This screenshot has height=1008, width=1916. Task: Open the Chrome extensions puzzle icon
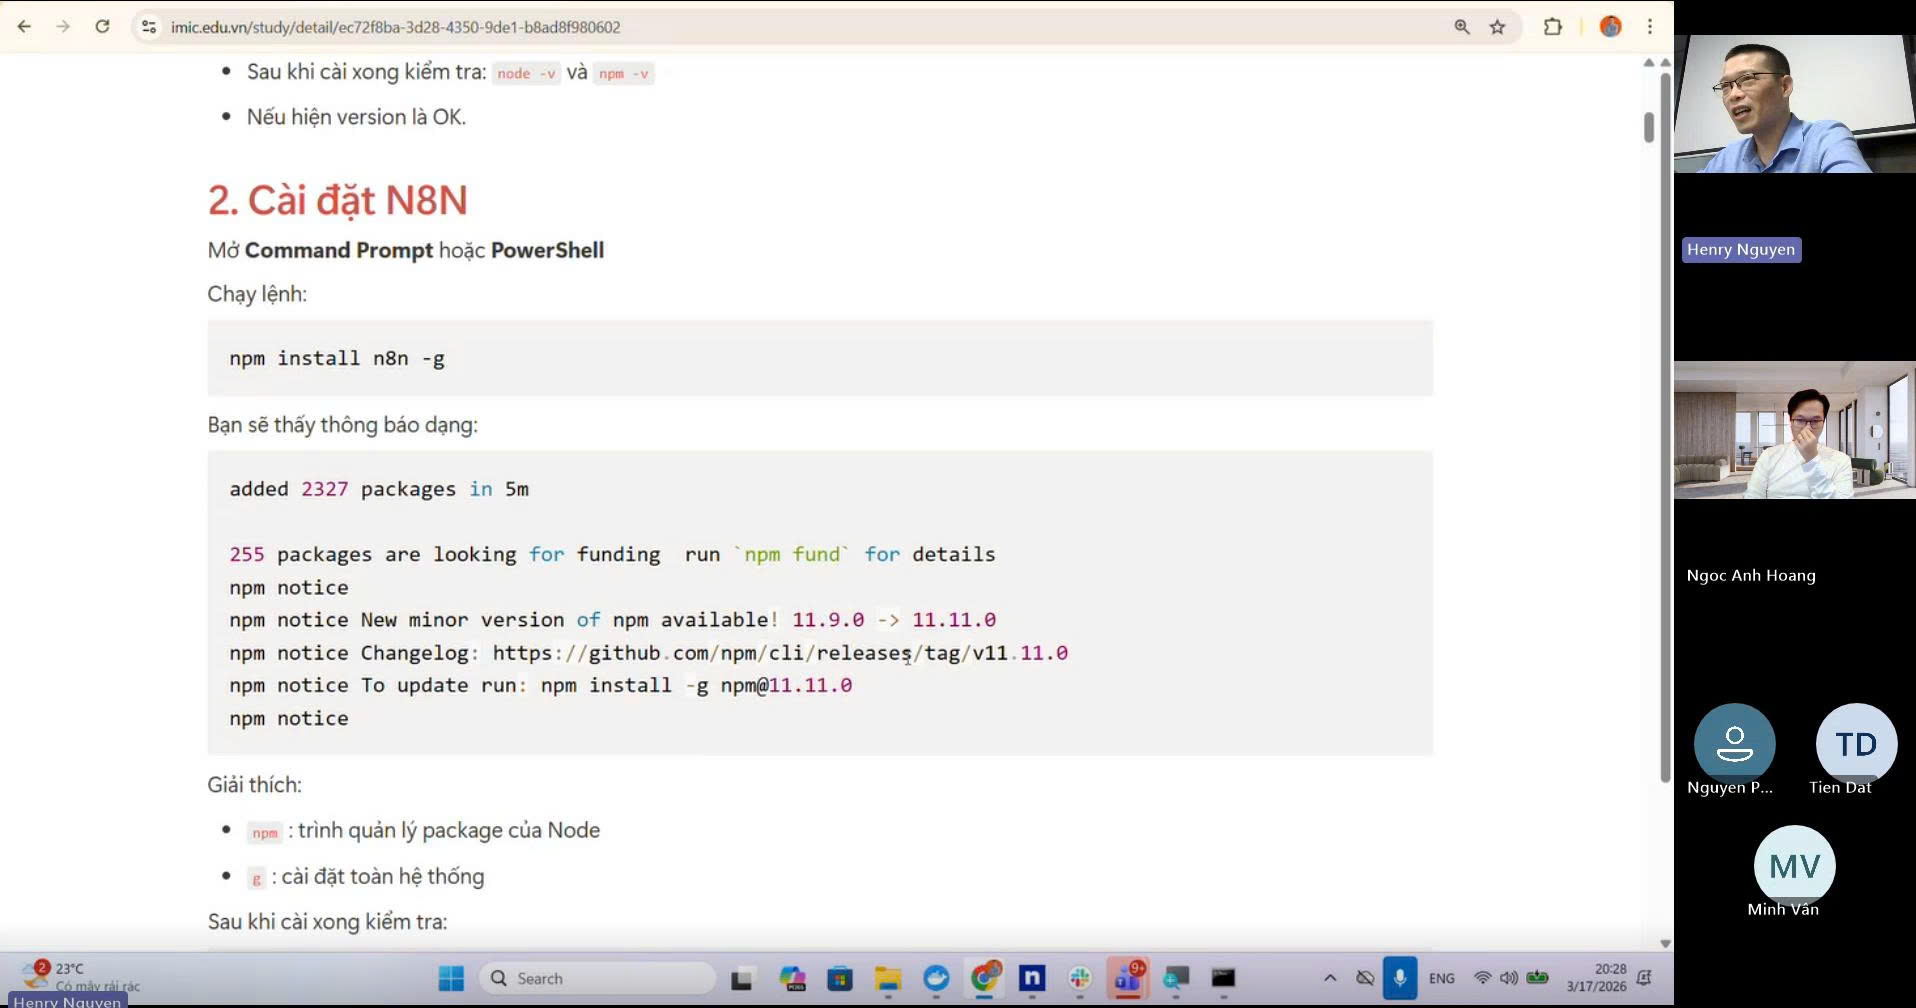coord(1552,27)
